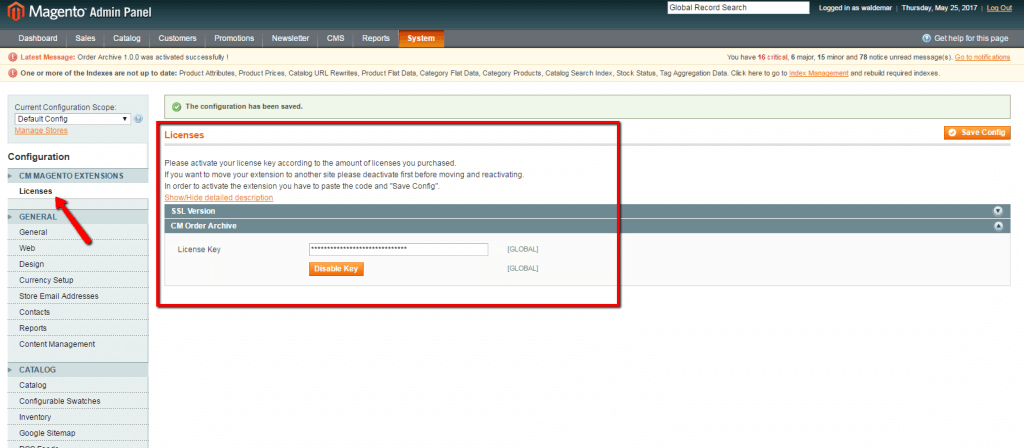Open the Dashboard menu item
Image resolution: width=1024 pixels, height=448 pixels.
coord(37,38)
